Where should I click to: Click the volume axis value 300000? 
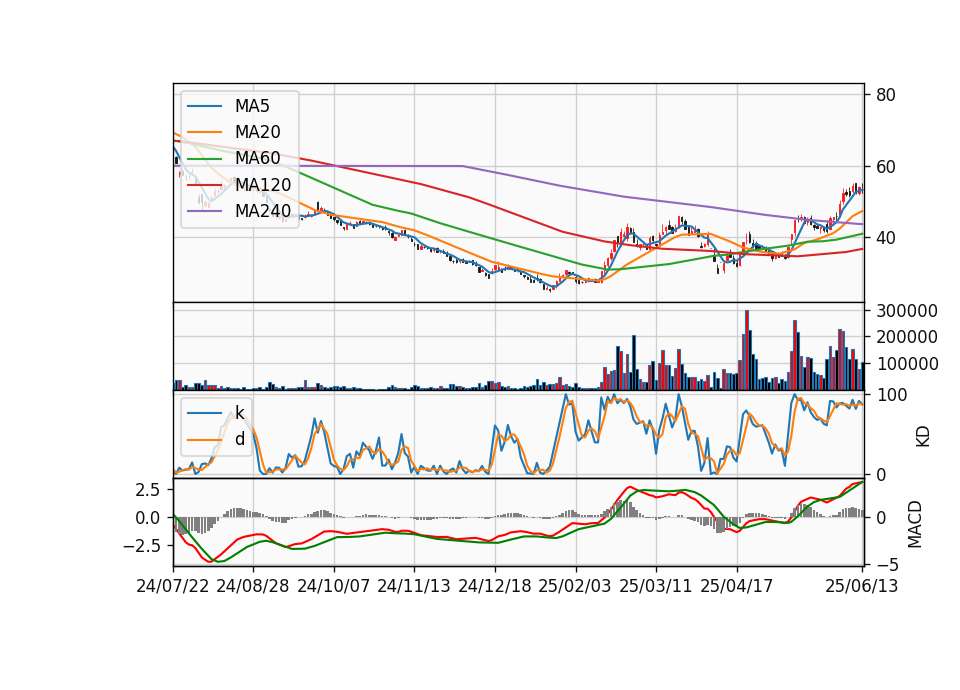click(x=907, y=311)
